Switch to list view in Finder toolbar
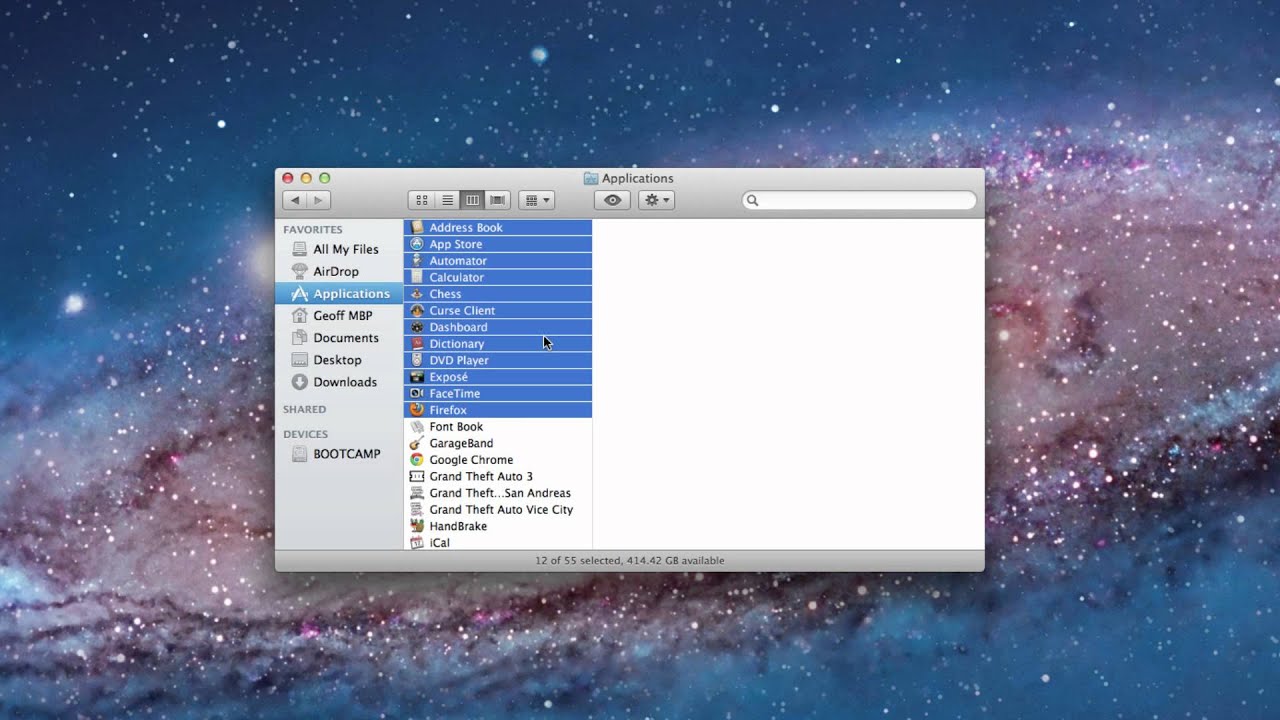Image resolution: width=1280 pixels, height=720 pixels. pos(447,200)
